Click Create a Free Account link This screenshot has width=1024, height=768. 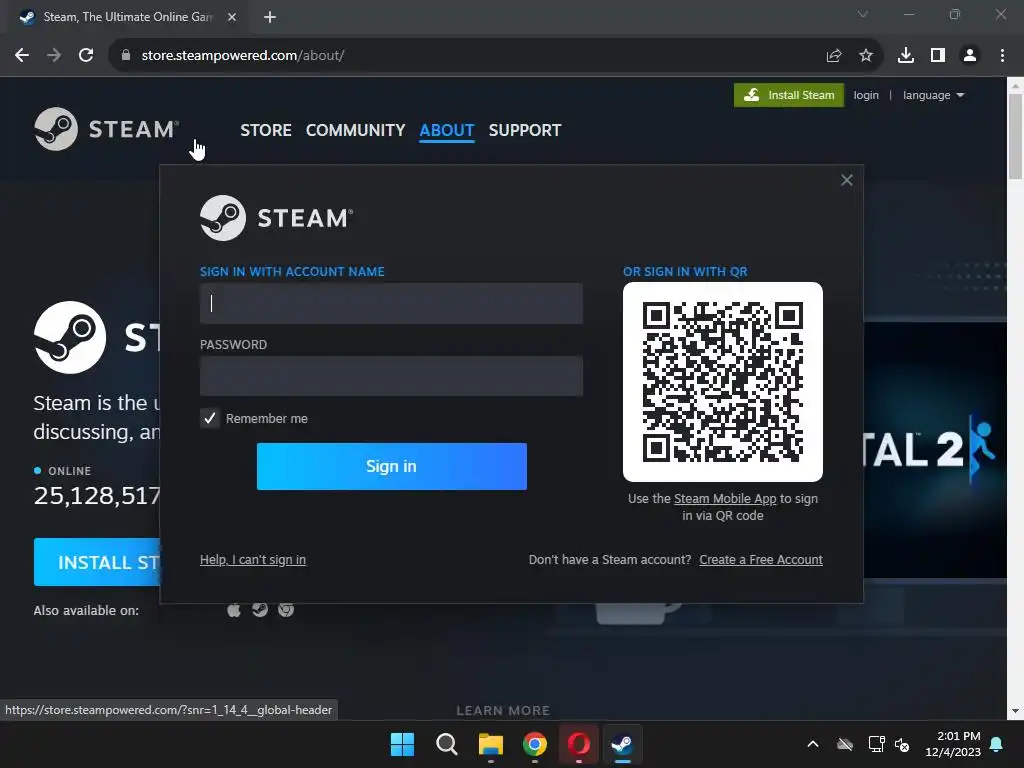point(761,560)
